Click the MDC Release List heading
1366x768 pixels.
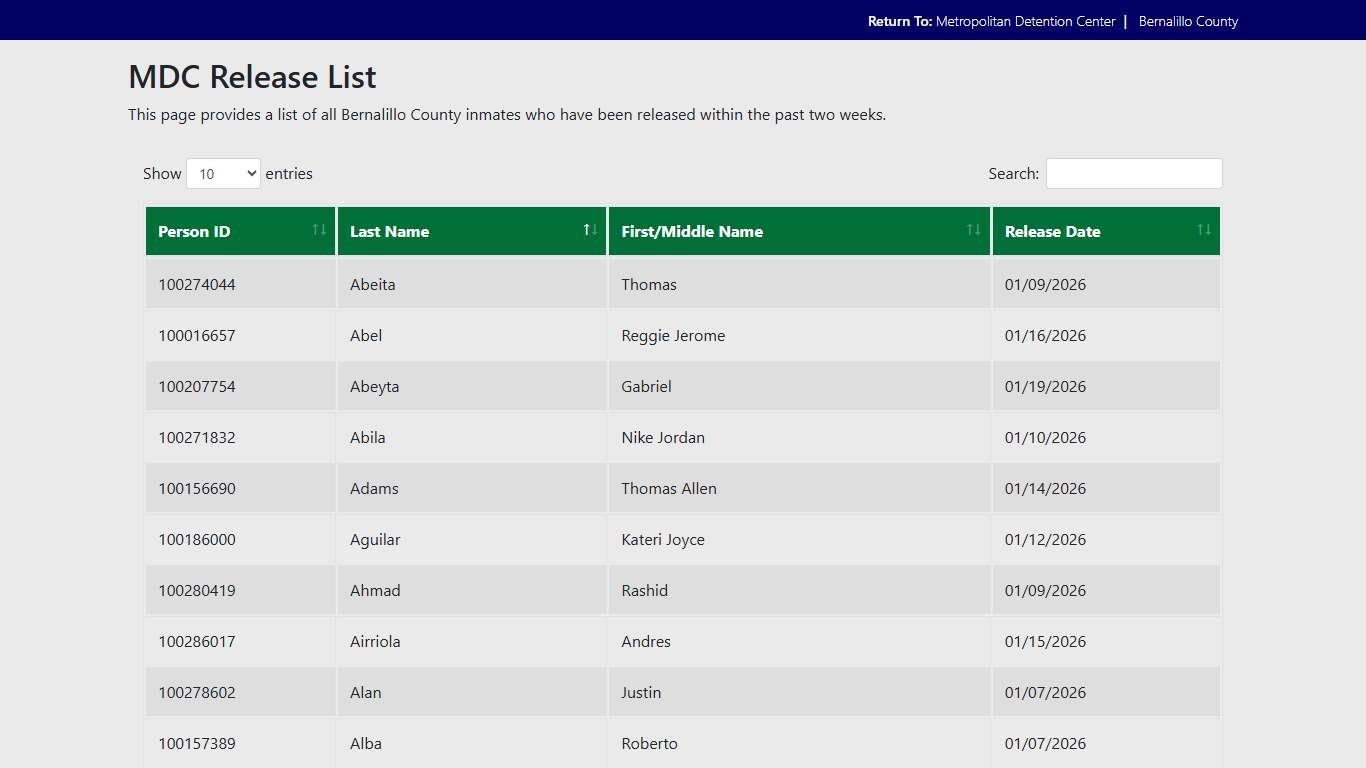click(251, 77)
